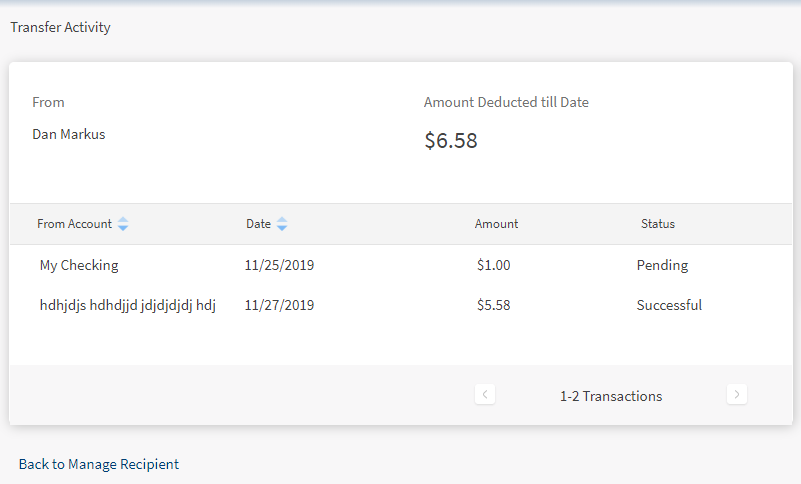Click the hdhjdjs hdhdjjd account row
The width and height of the screenshot is (801, 484).
128,305
